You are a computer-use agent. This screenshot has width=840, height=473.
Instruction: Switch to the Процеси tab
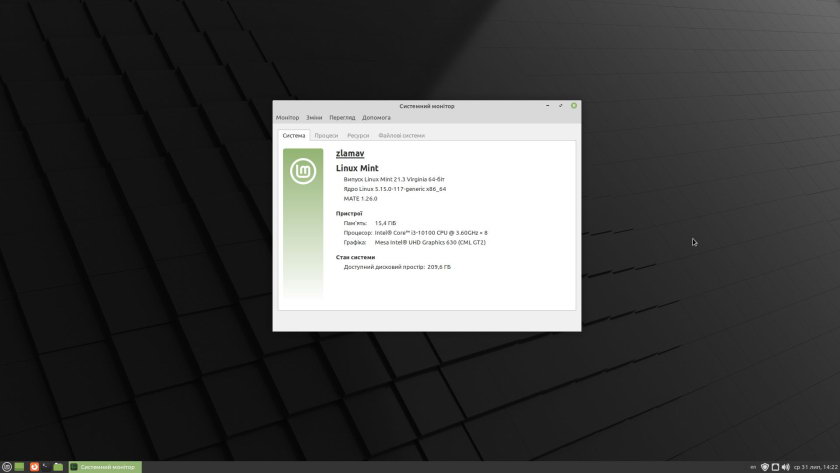tap(326, 136)
